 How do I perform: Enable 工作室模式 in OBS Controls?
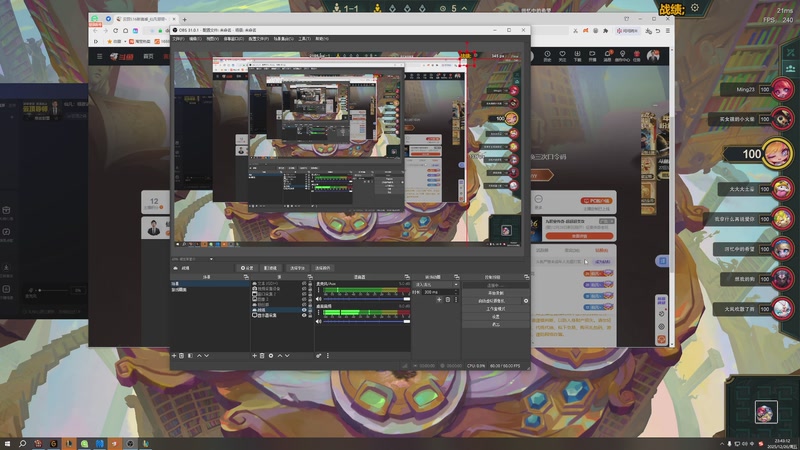point(495,309)
